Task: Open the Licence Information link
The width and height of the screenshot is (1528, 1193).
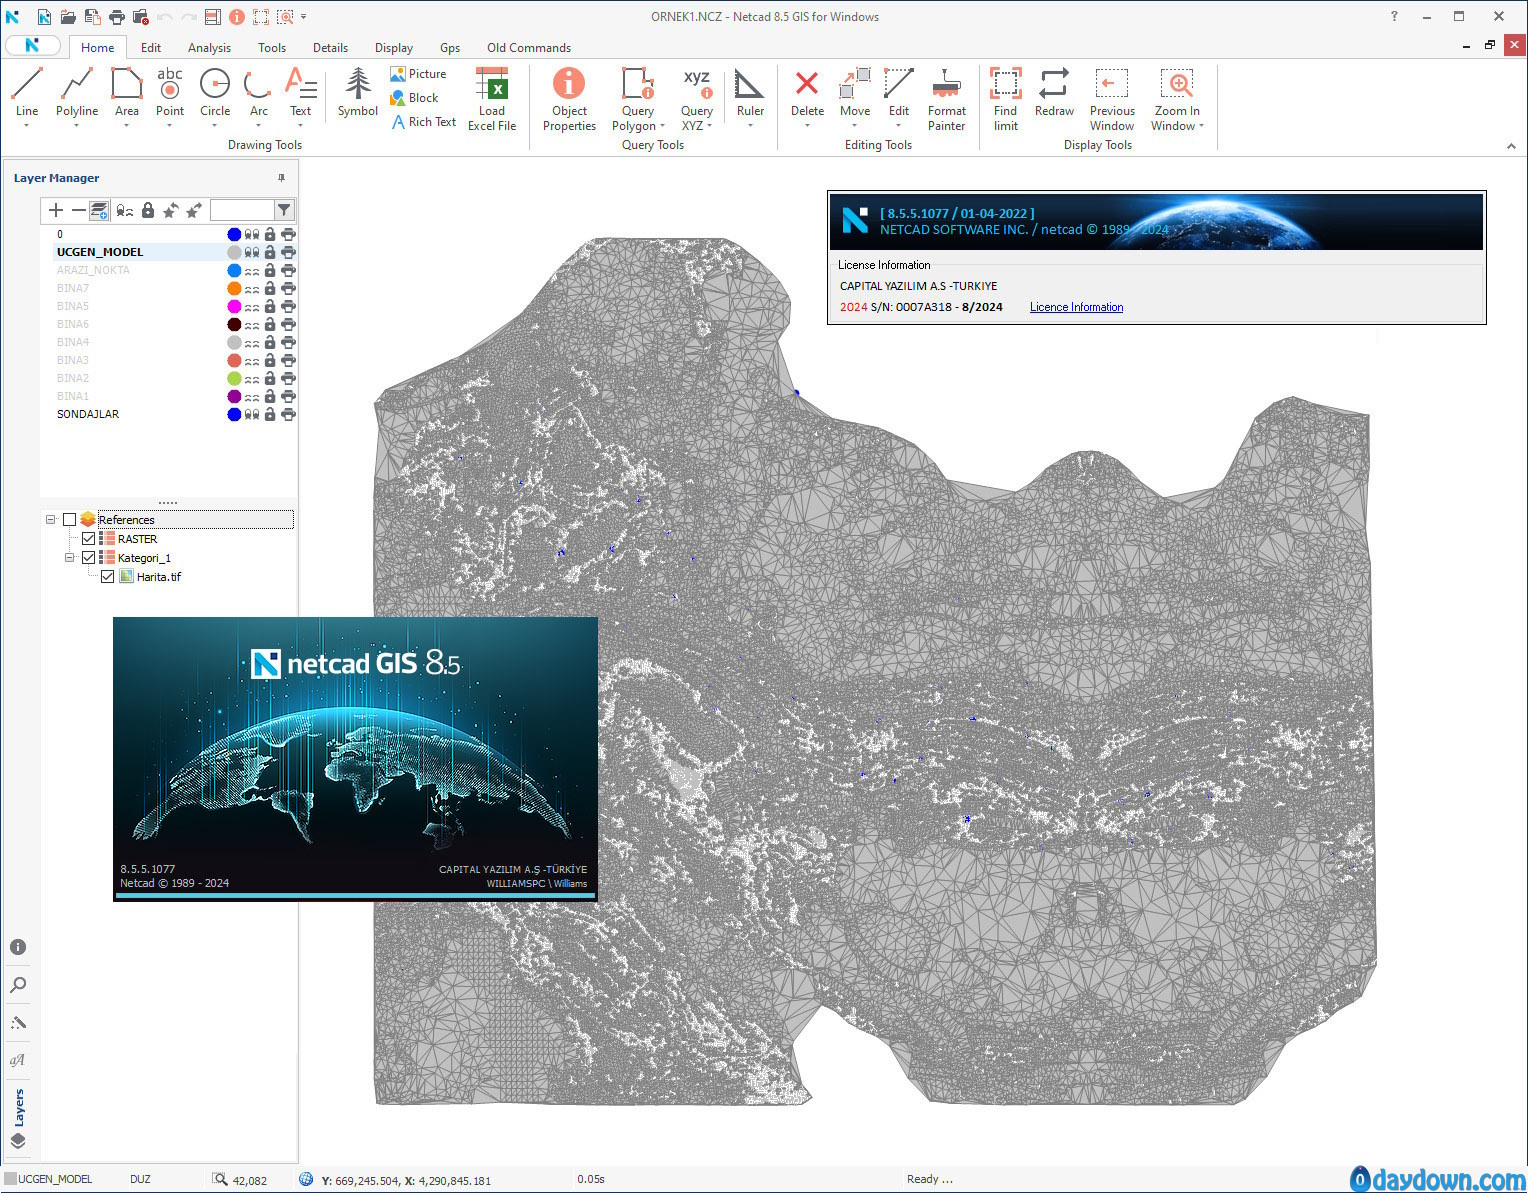Action: tap(1076, 308)
